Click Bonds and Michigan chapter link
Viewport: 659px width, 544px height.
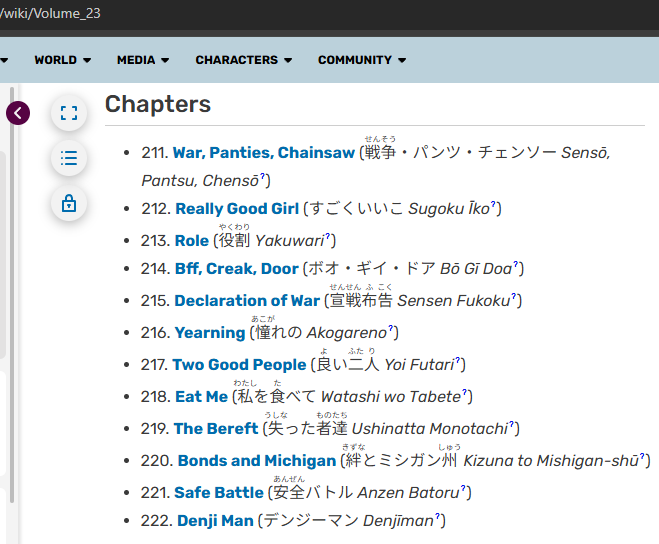pos(256,461)
